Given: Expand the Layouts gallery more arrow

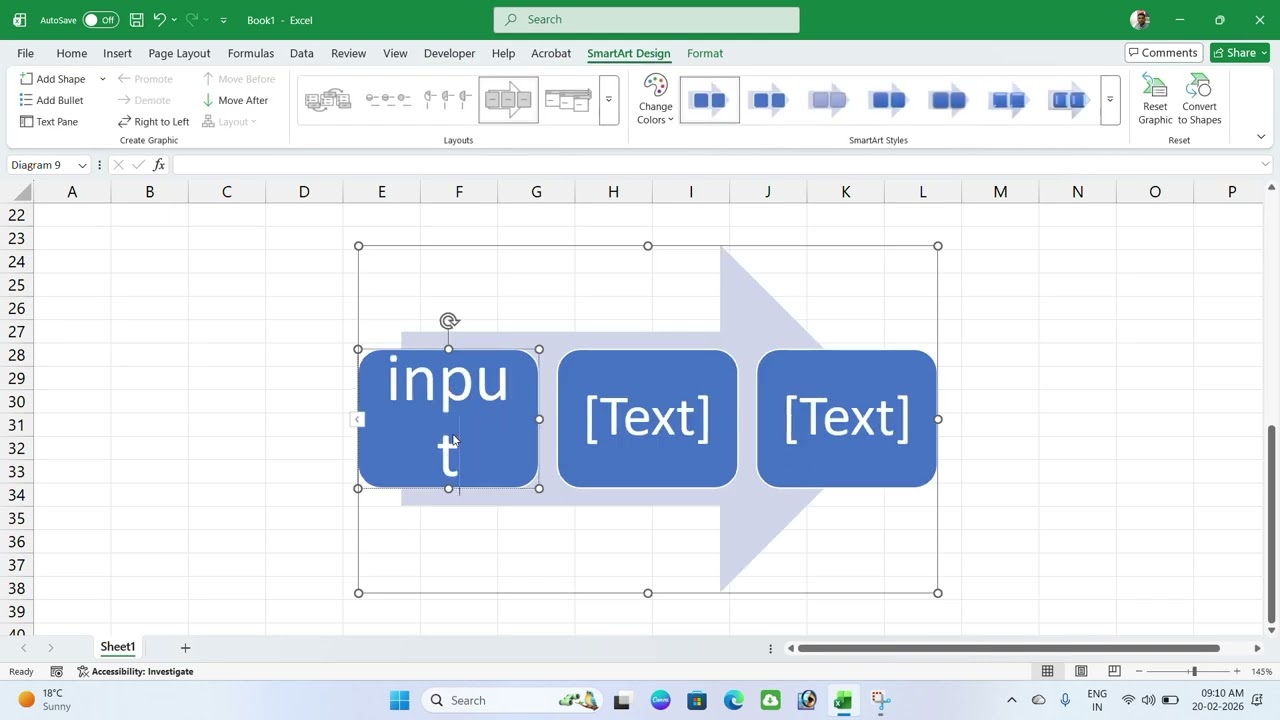Looking at the screenshot, I should (x=608, y=100).
